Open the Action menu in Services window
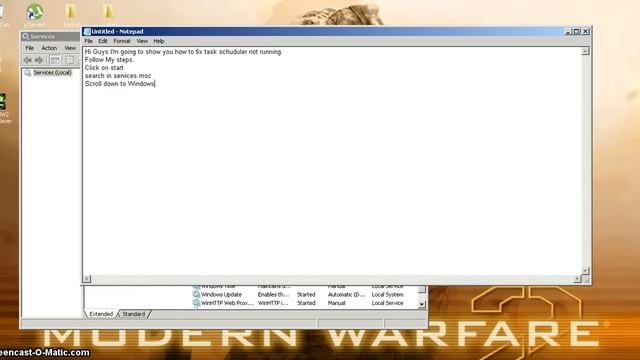The height and width of the screenshot is (360, 640). tap(49, 48)
